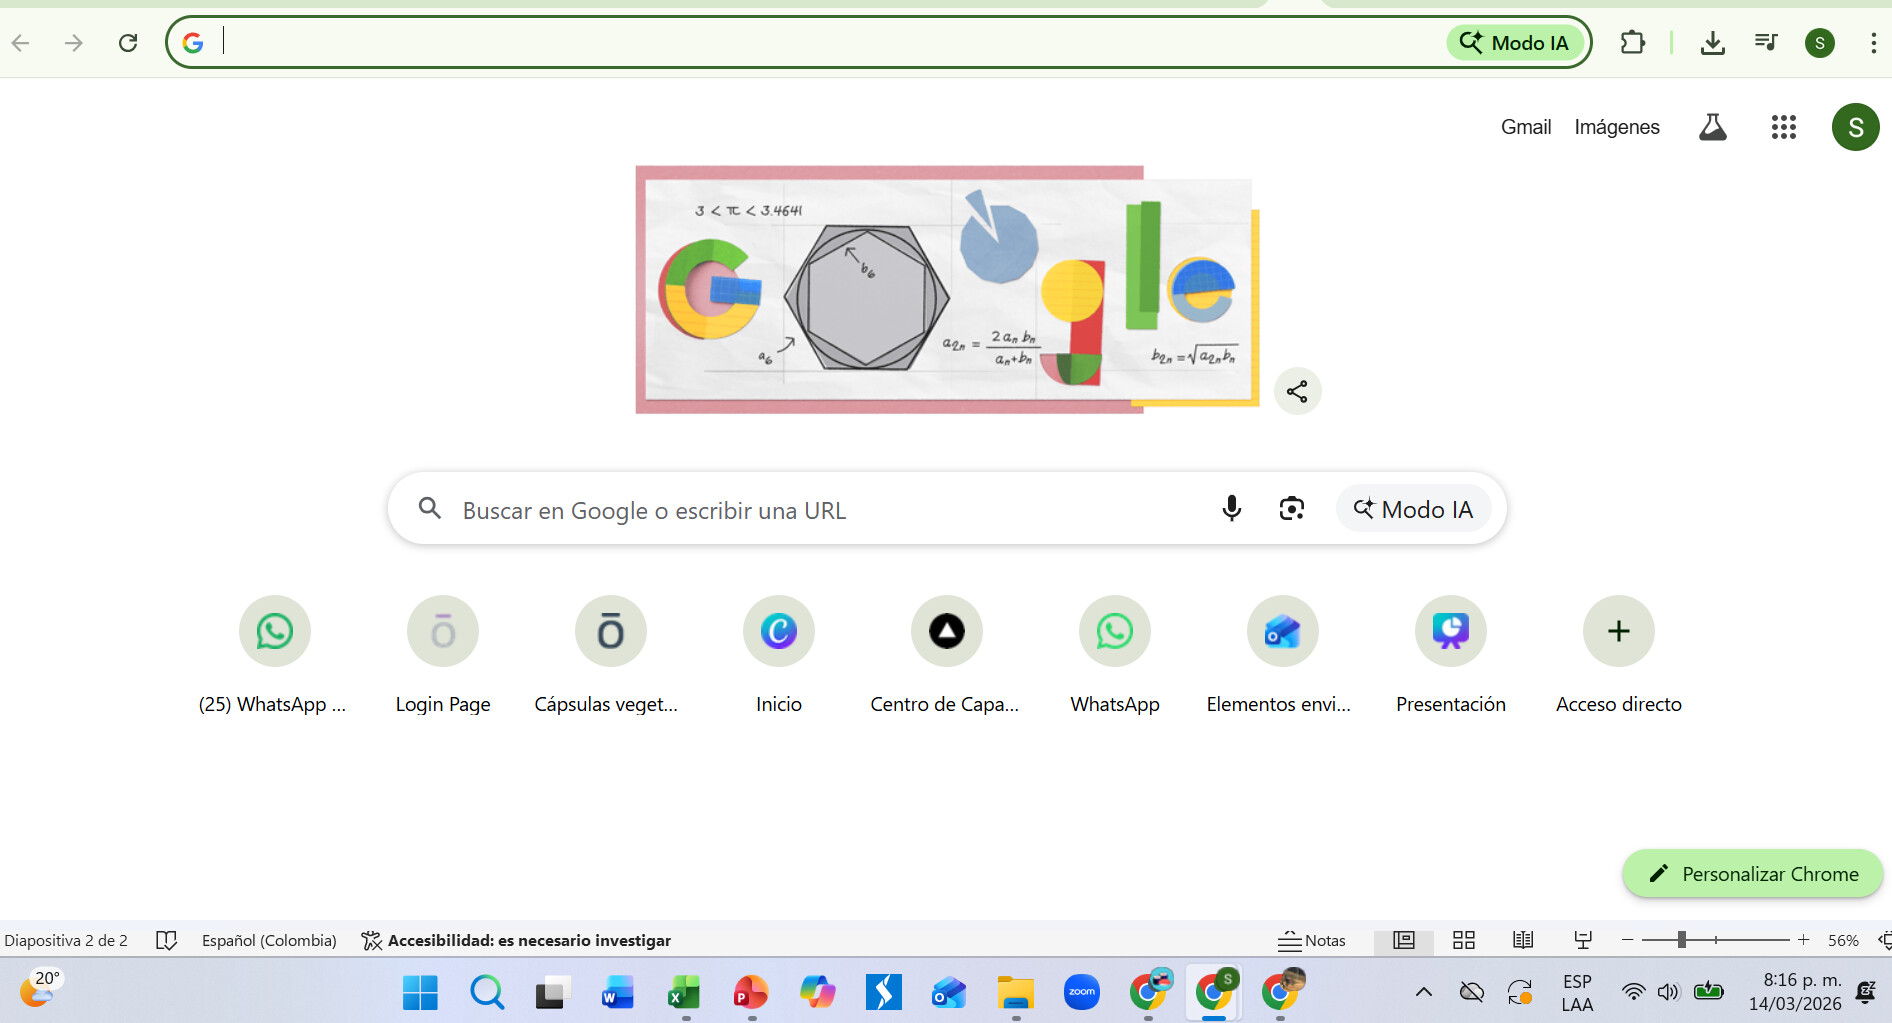
Task: Open Centro de Capa... shortcut
Action: pos(946,632)
